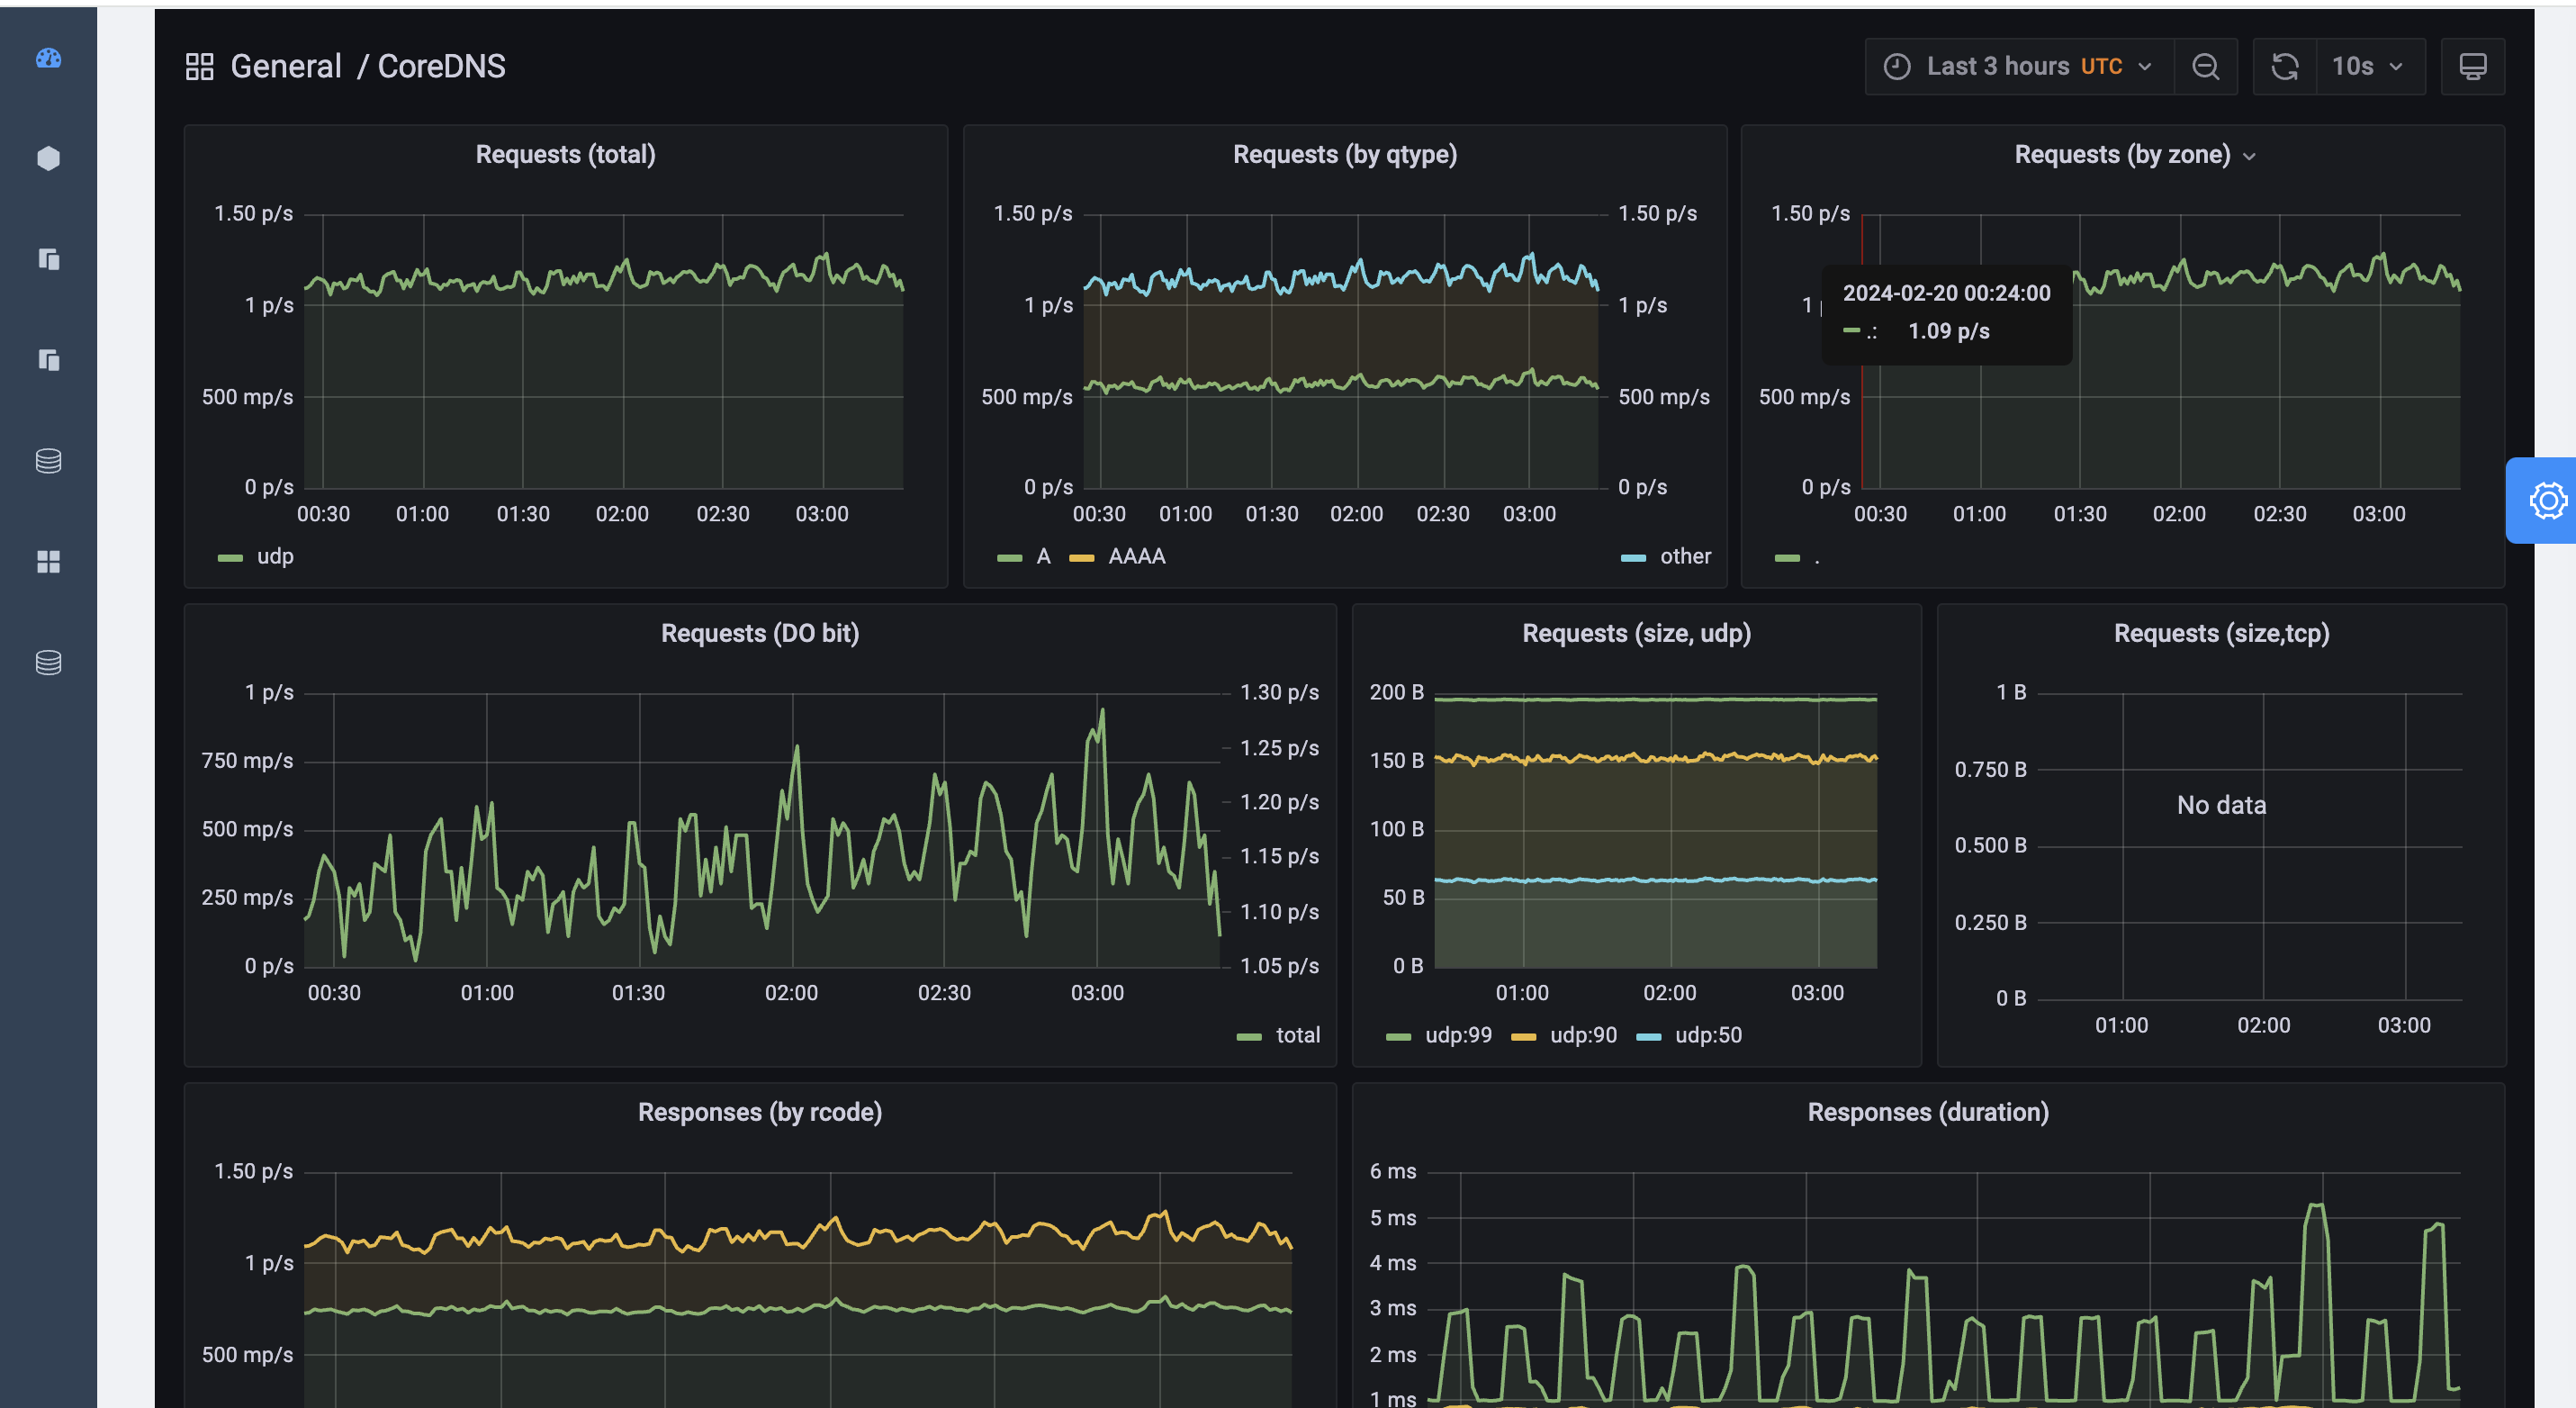The image size is (2576, 1408).
Task: Click the other legend color swatch
Action: pos(1632,557)
